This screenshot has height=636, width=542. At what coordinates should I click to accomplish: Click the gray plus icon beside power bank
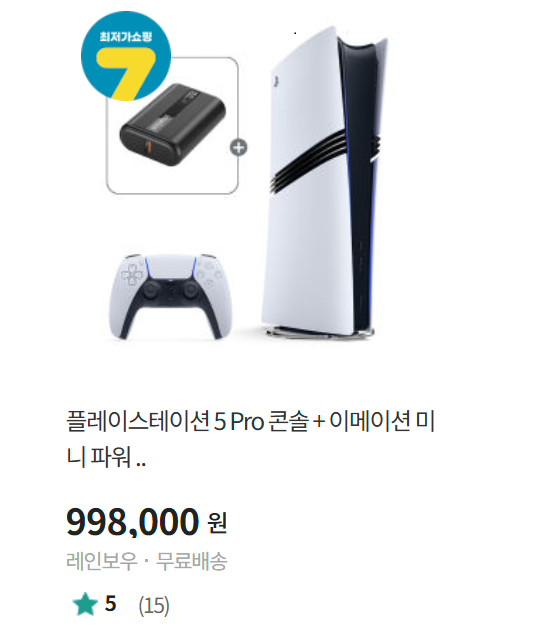(239, 148)
